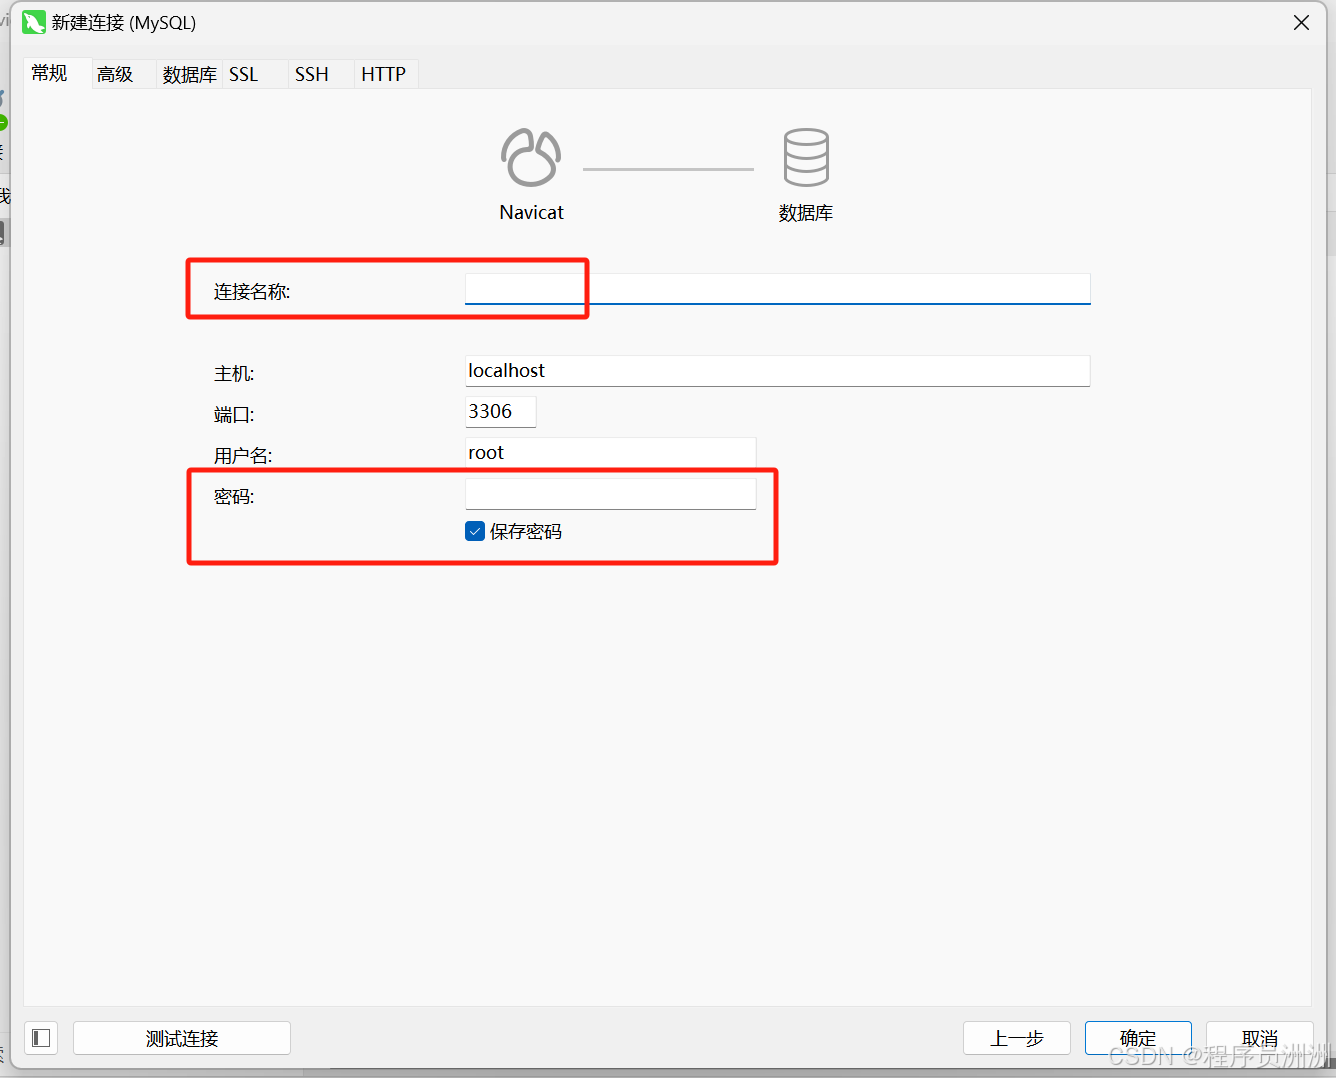
Task: Click the Navicat icon in title bar
Action: point(34,22)
